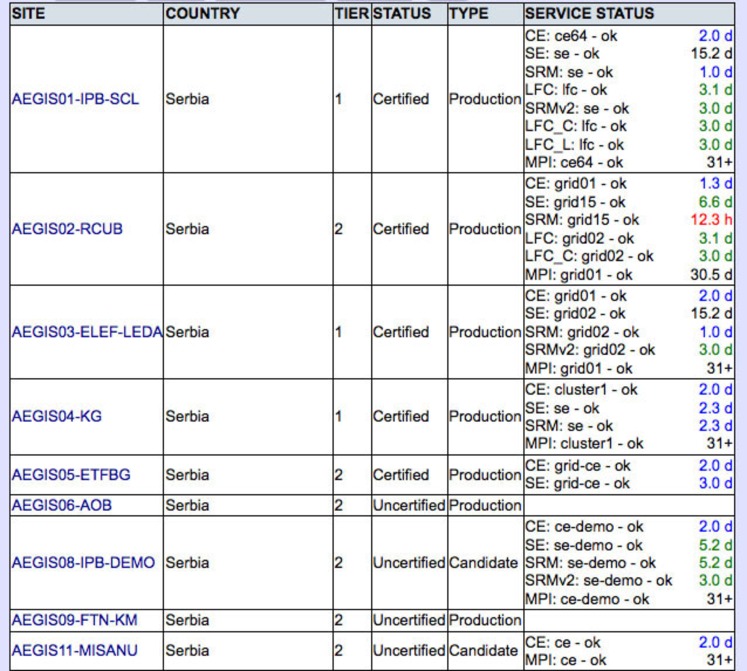Click 'LFC_L: lfc - ok' service entry
The width and height of the screenshot is (747, 671).
click(575, 144)
